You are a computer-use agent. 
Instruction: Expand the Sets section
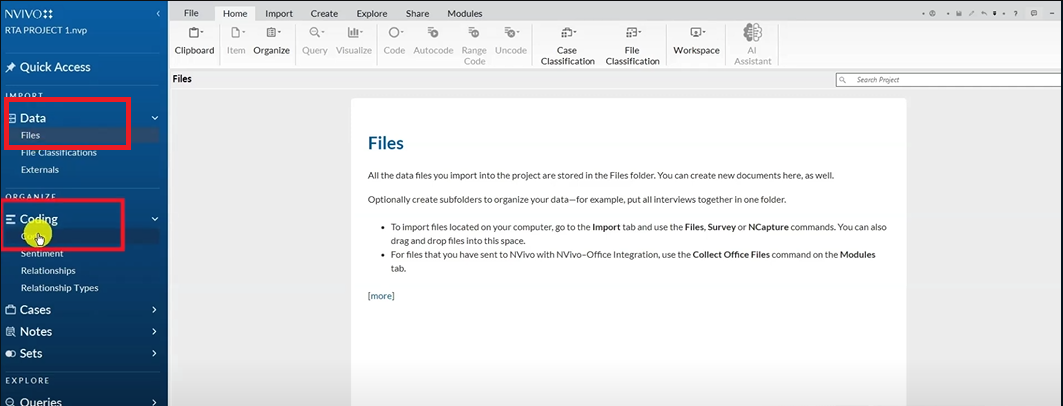tap(154, 354)
